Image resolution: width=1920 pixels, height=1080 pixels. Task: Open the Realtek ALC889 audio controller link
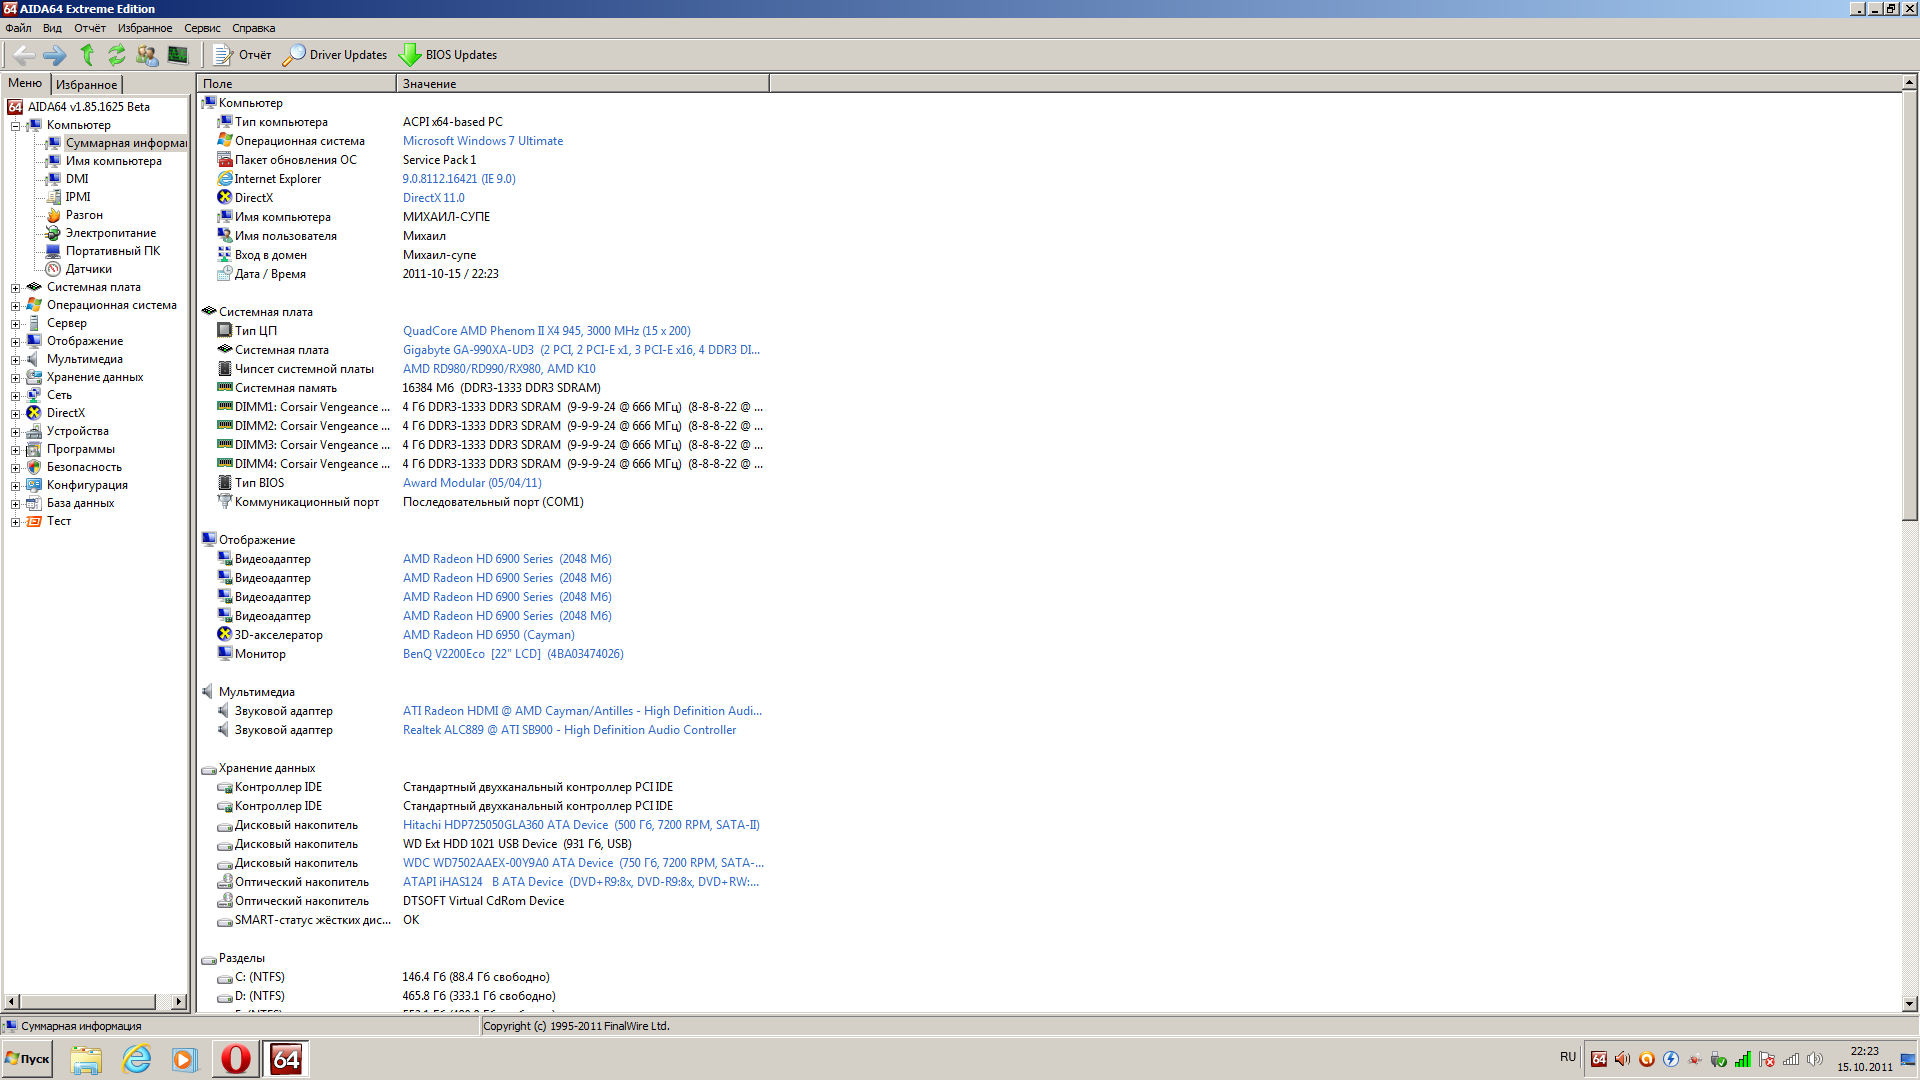(x=569, y=730)
